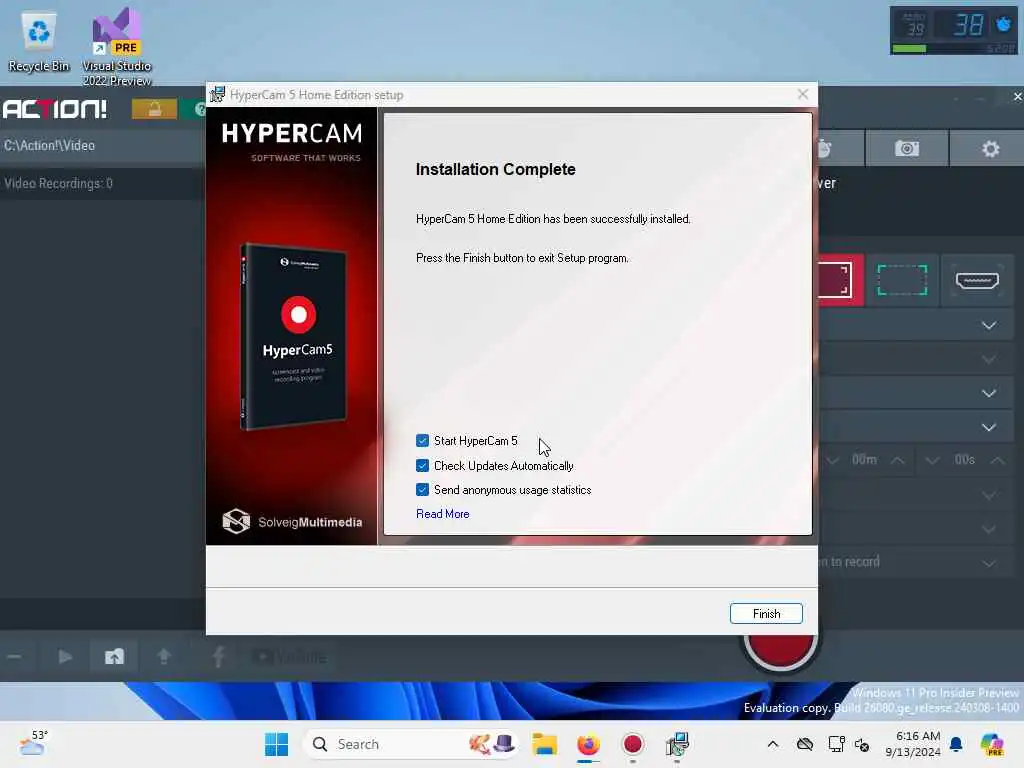
Task: Click the Finish button in HyperCam setup
Action: [x=766, y=613]
